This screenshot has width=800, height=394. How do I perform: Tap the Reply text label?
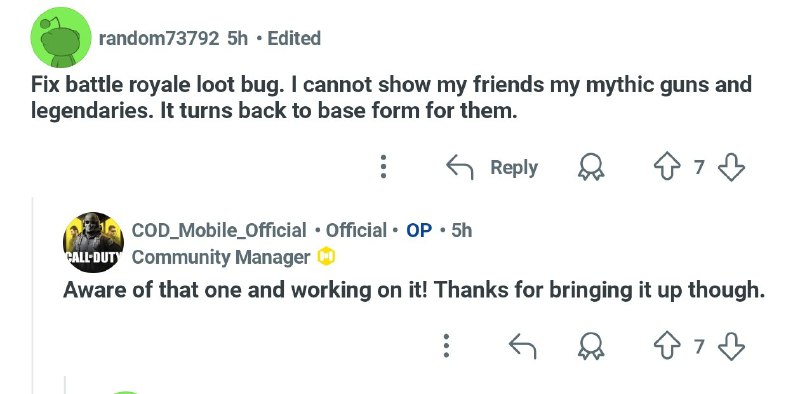point(514,167)
